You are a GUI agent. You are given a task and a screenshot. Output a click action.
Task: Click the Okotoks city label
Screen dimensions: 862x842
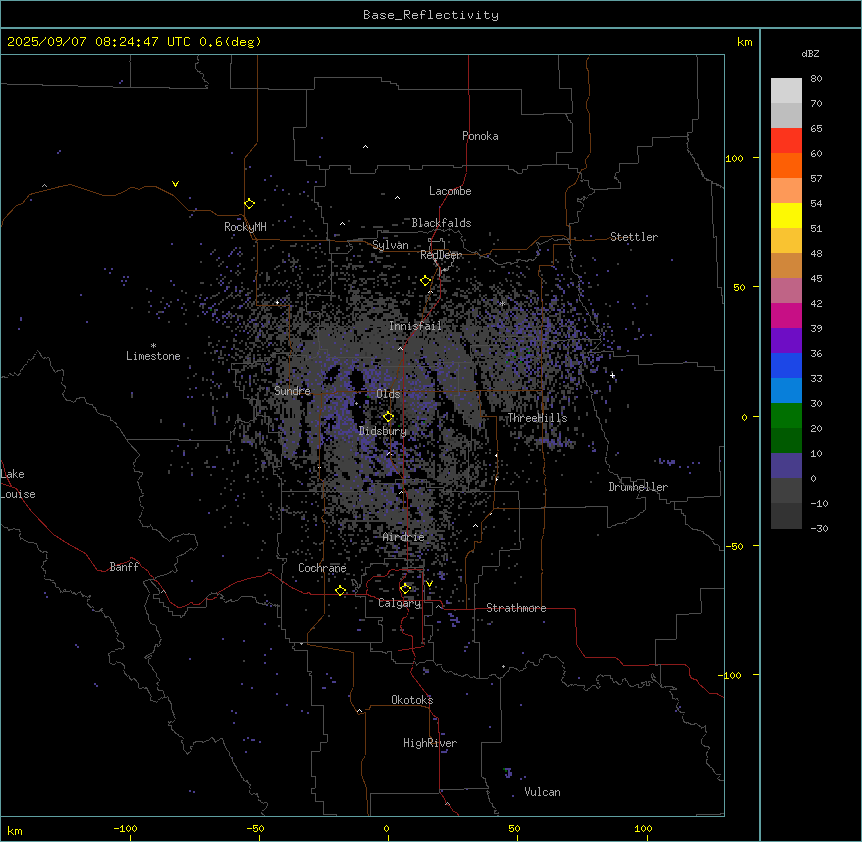pyautogui.click(x=412, y=700)
